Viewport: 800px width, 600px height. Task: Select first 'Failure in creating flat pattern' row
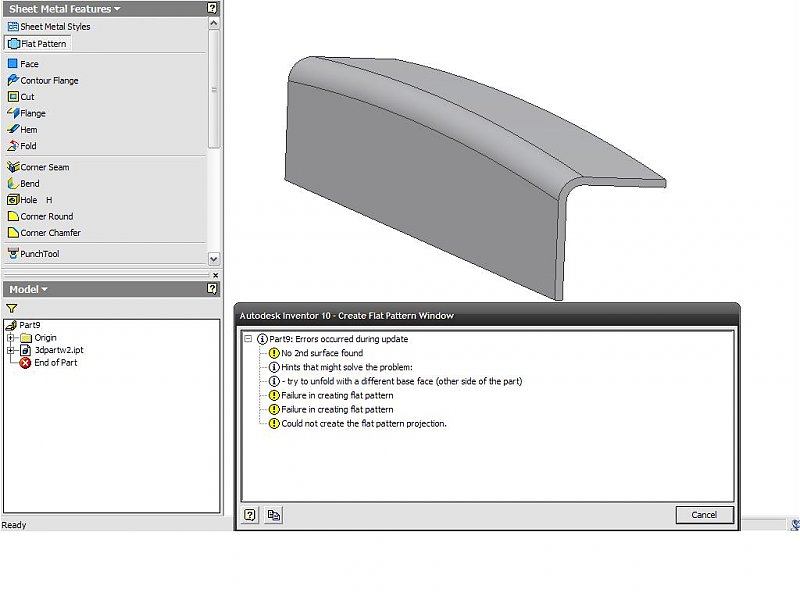[331, 395]
